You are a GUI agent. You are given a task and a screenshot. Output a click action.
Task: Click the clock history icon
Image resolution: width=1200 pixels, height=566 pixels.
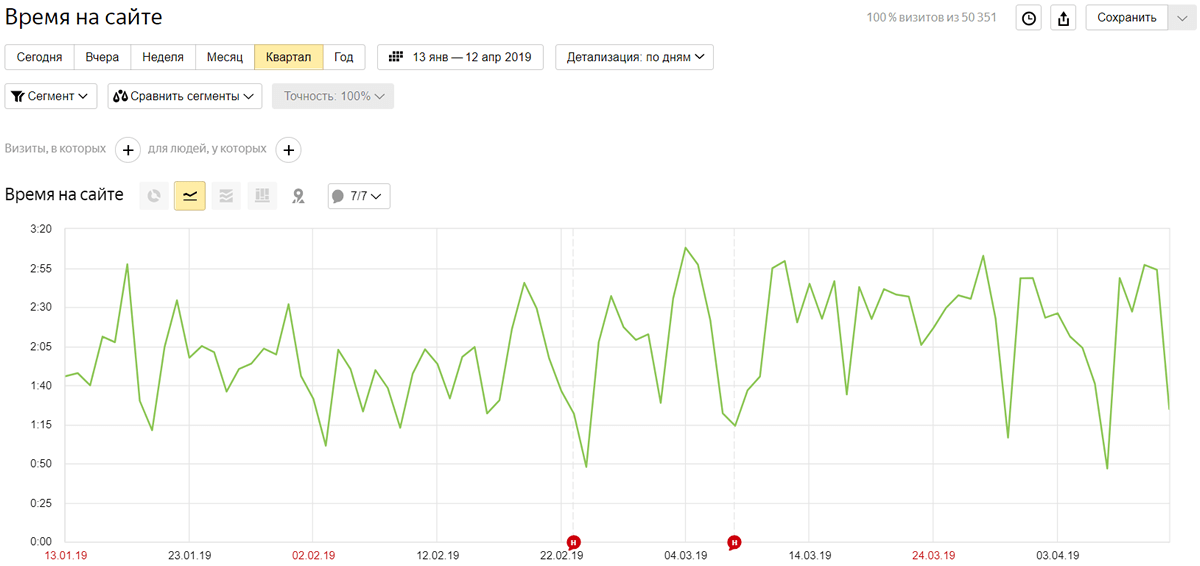pos(1029,18)
